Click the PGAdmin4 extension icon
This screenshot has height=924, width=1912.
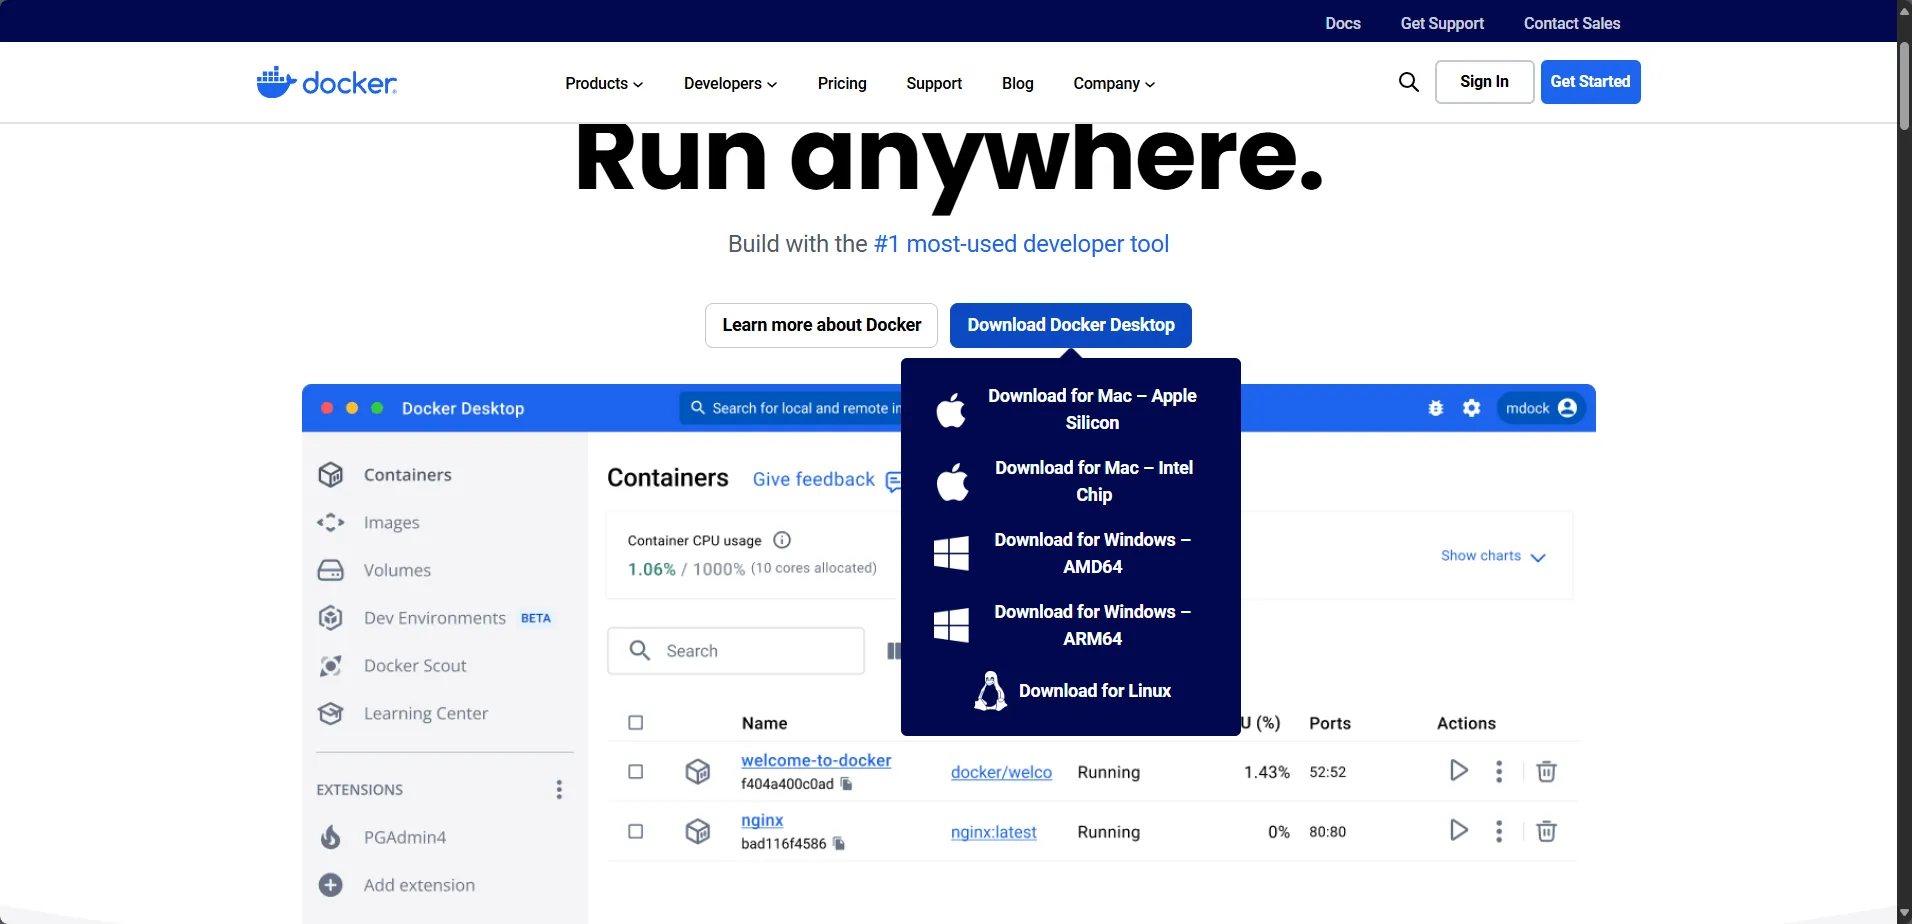point(331,837)
